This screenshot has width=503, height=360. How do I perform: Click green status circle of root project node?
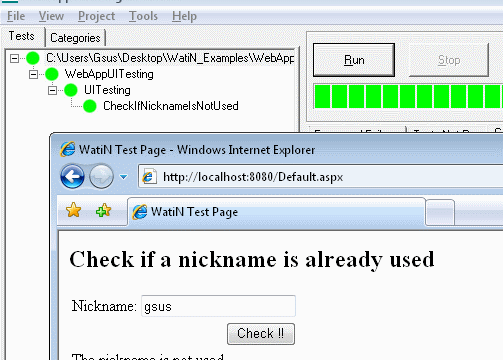[33, 58]
